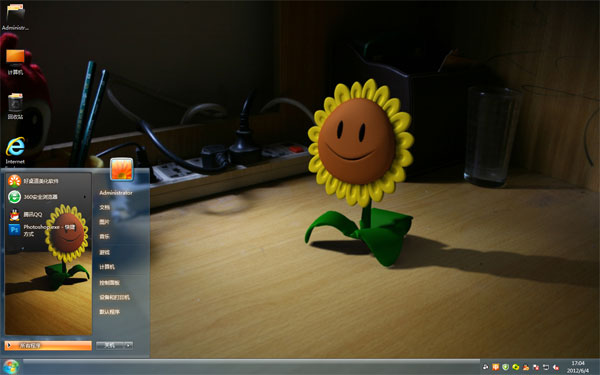Open the network tray icon
The height and width of the screenshot is (375, 600).
pyautogui.click(x=546, y=367)
